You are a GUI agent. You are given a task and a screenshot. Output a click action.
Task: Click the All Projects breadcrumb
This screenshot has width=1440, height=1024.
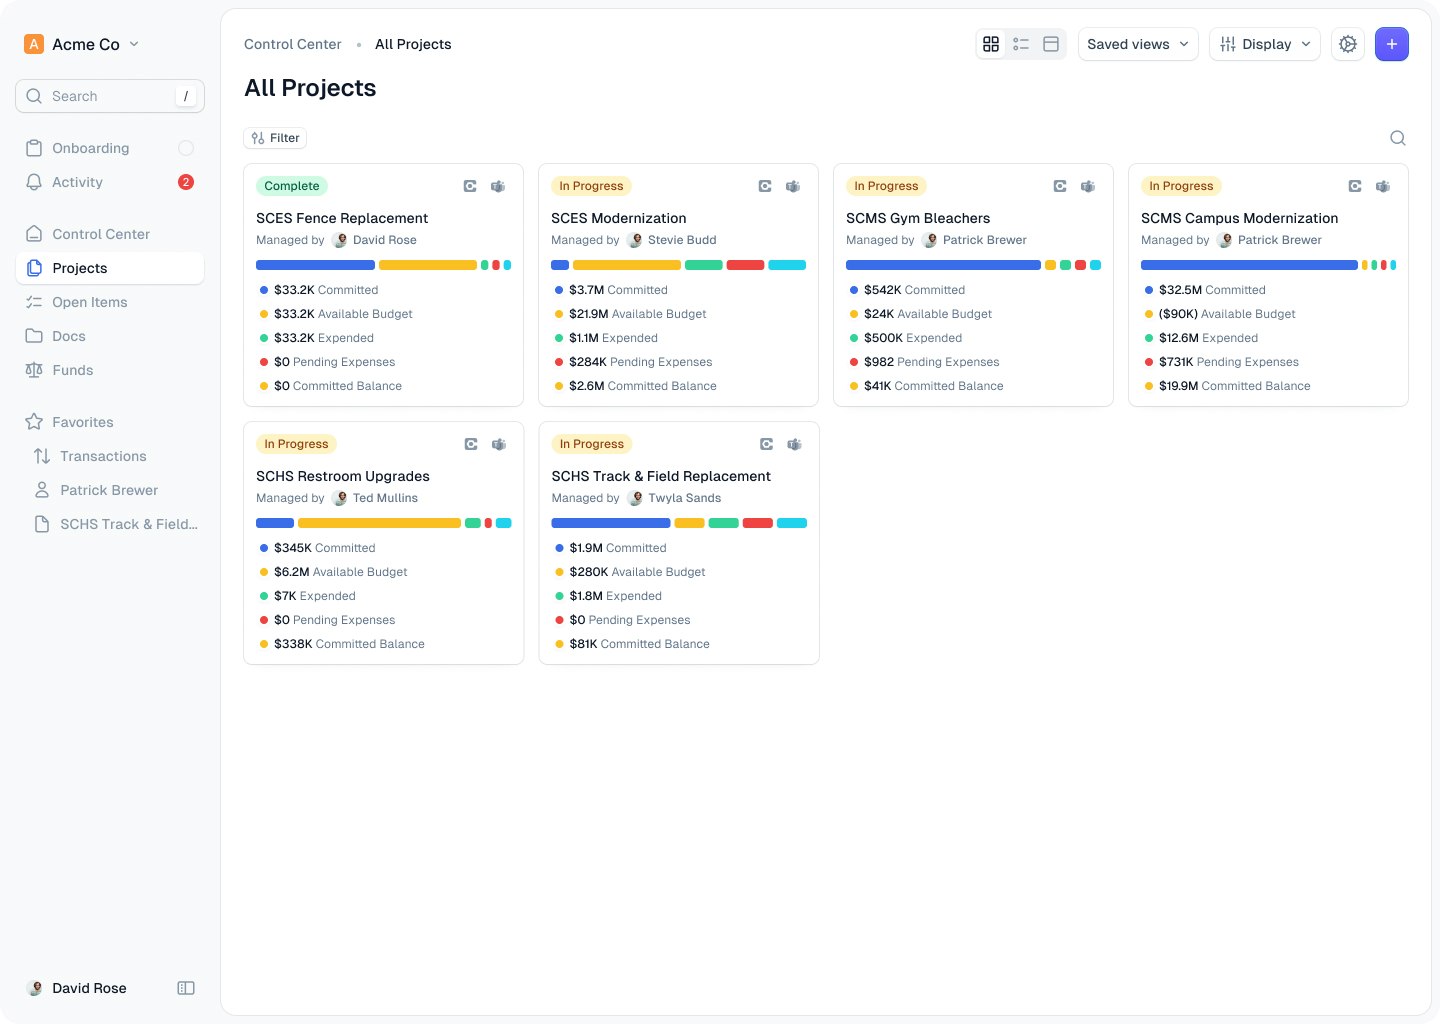[x=413, y=44]
